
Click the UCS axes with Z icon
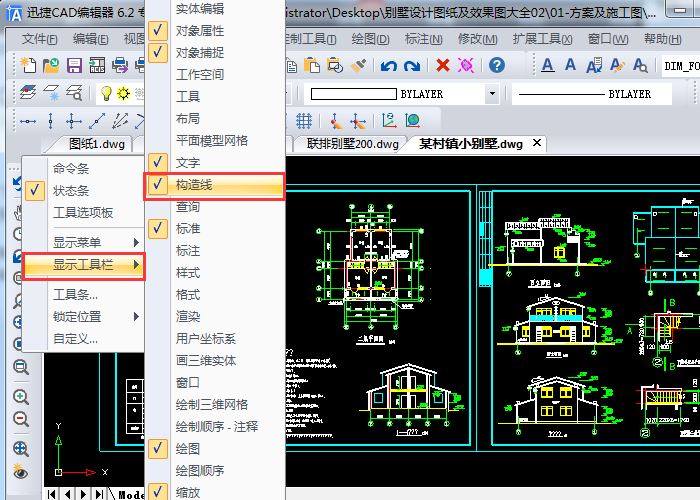coord(389,121)
